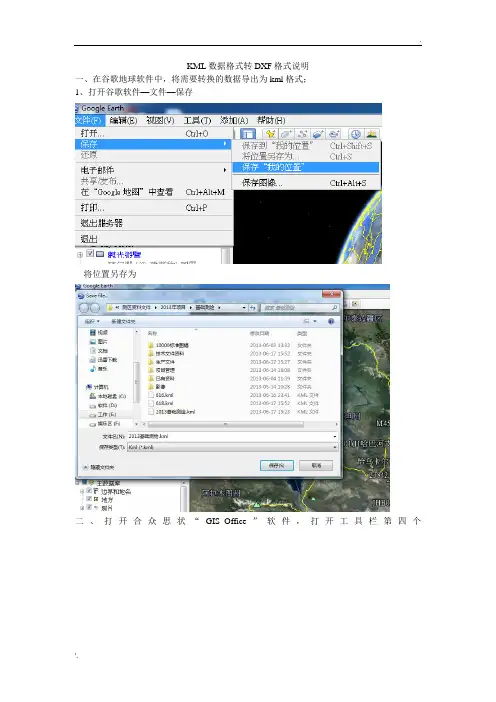Toggle the 地方 layer checkbox
Screen dimensions: 496x702
(x=89, y=499)
